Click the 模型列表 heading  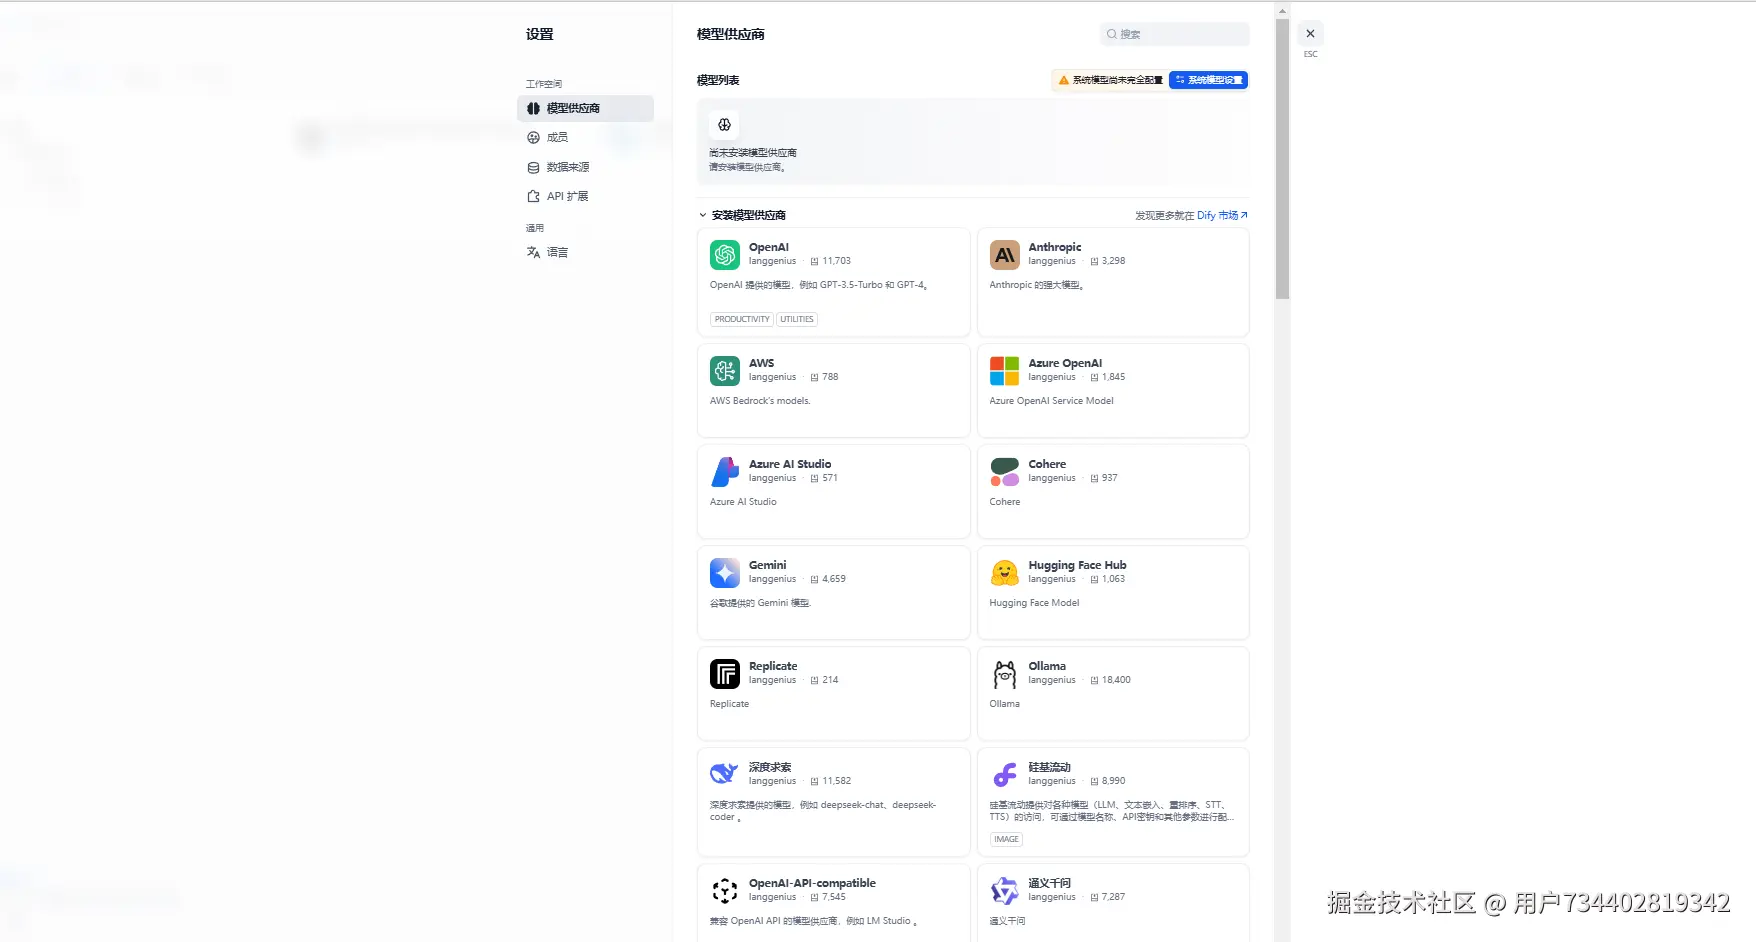click(x=718, y=81)
